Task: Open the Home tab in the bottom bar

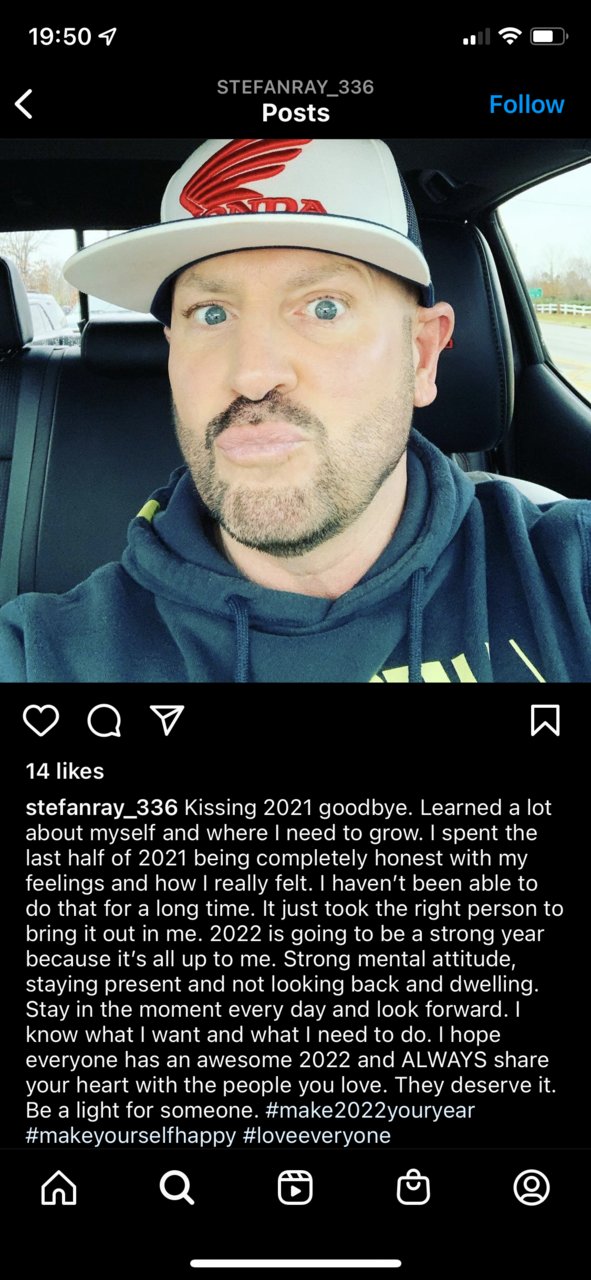Action: click(x=58, y=1187)
